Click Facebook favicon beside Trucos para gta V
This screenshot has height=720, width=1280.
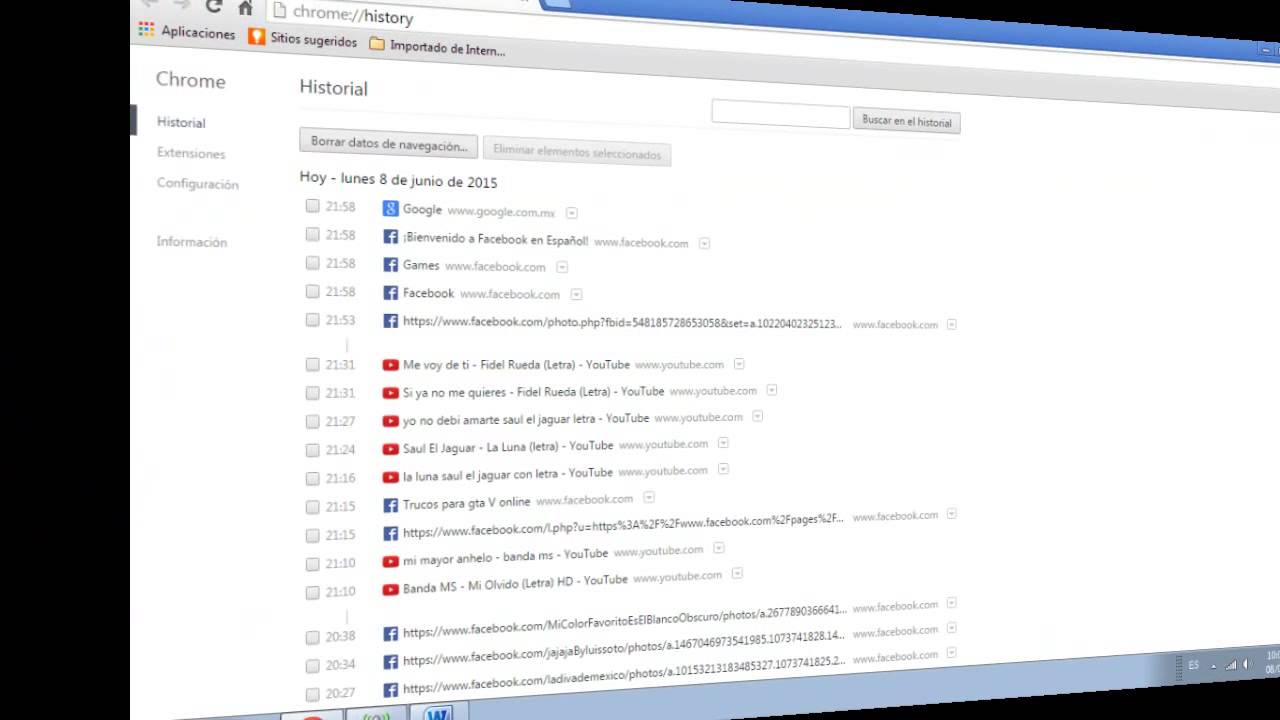point(391,505)
